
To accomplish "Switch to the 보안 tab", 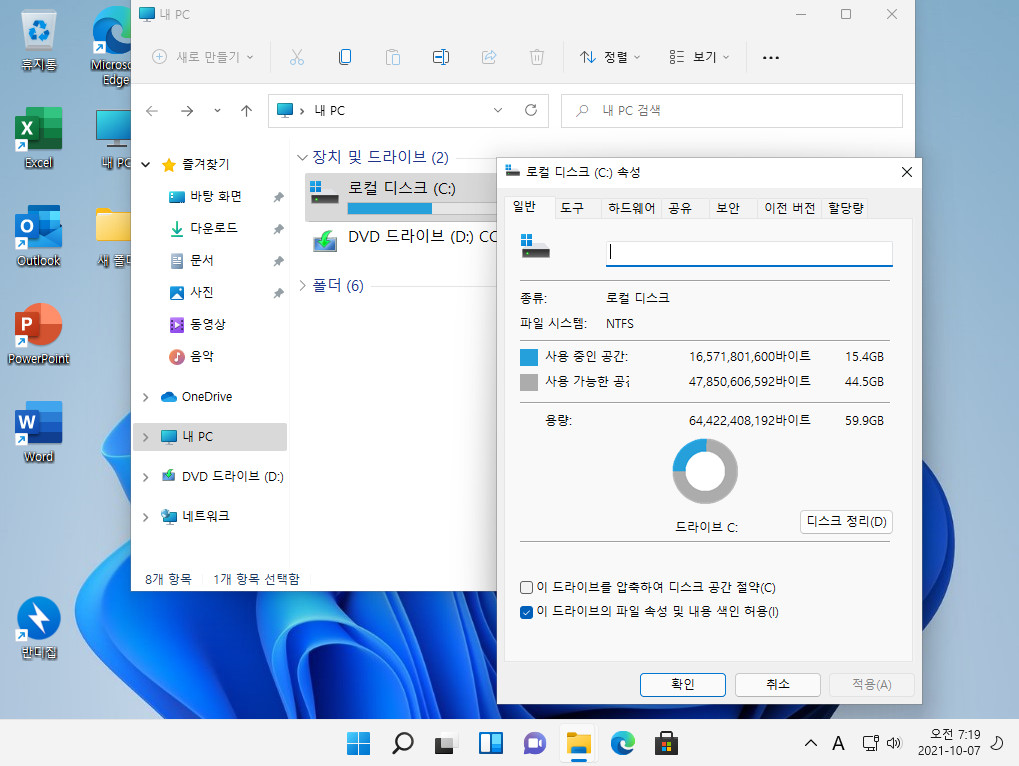I will click(x=728, y=208).
